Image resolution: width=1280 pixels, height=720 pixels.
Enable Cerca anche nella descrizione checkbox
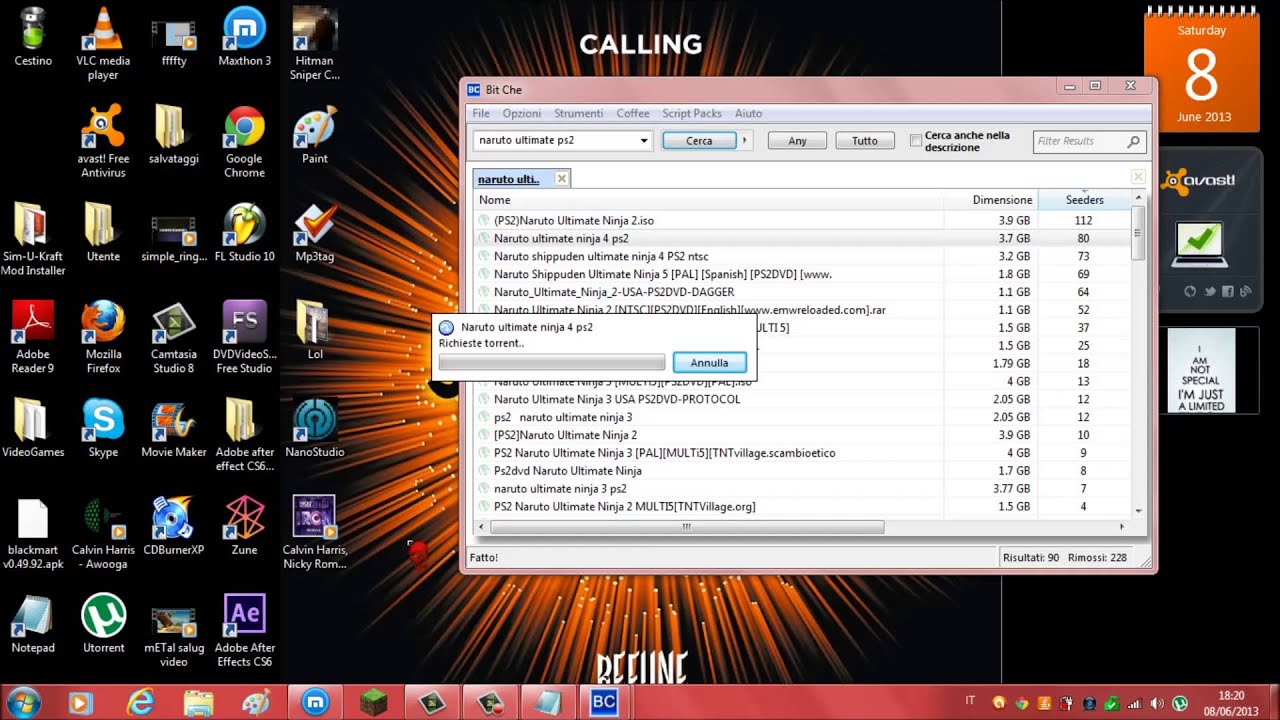tap(915, 141)
